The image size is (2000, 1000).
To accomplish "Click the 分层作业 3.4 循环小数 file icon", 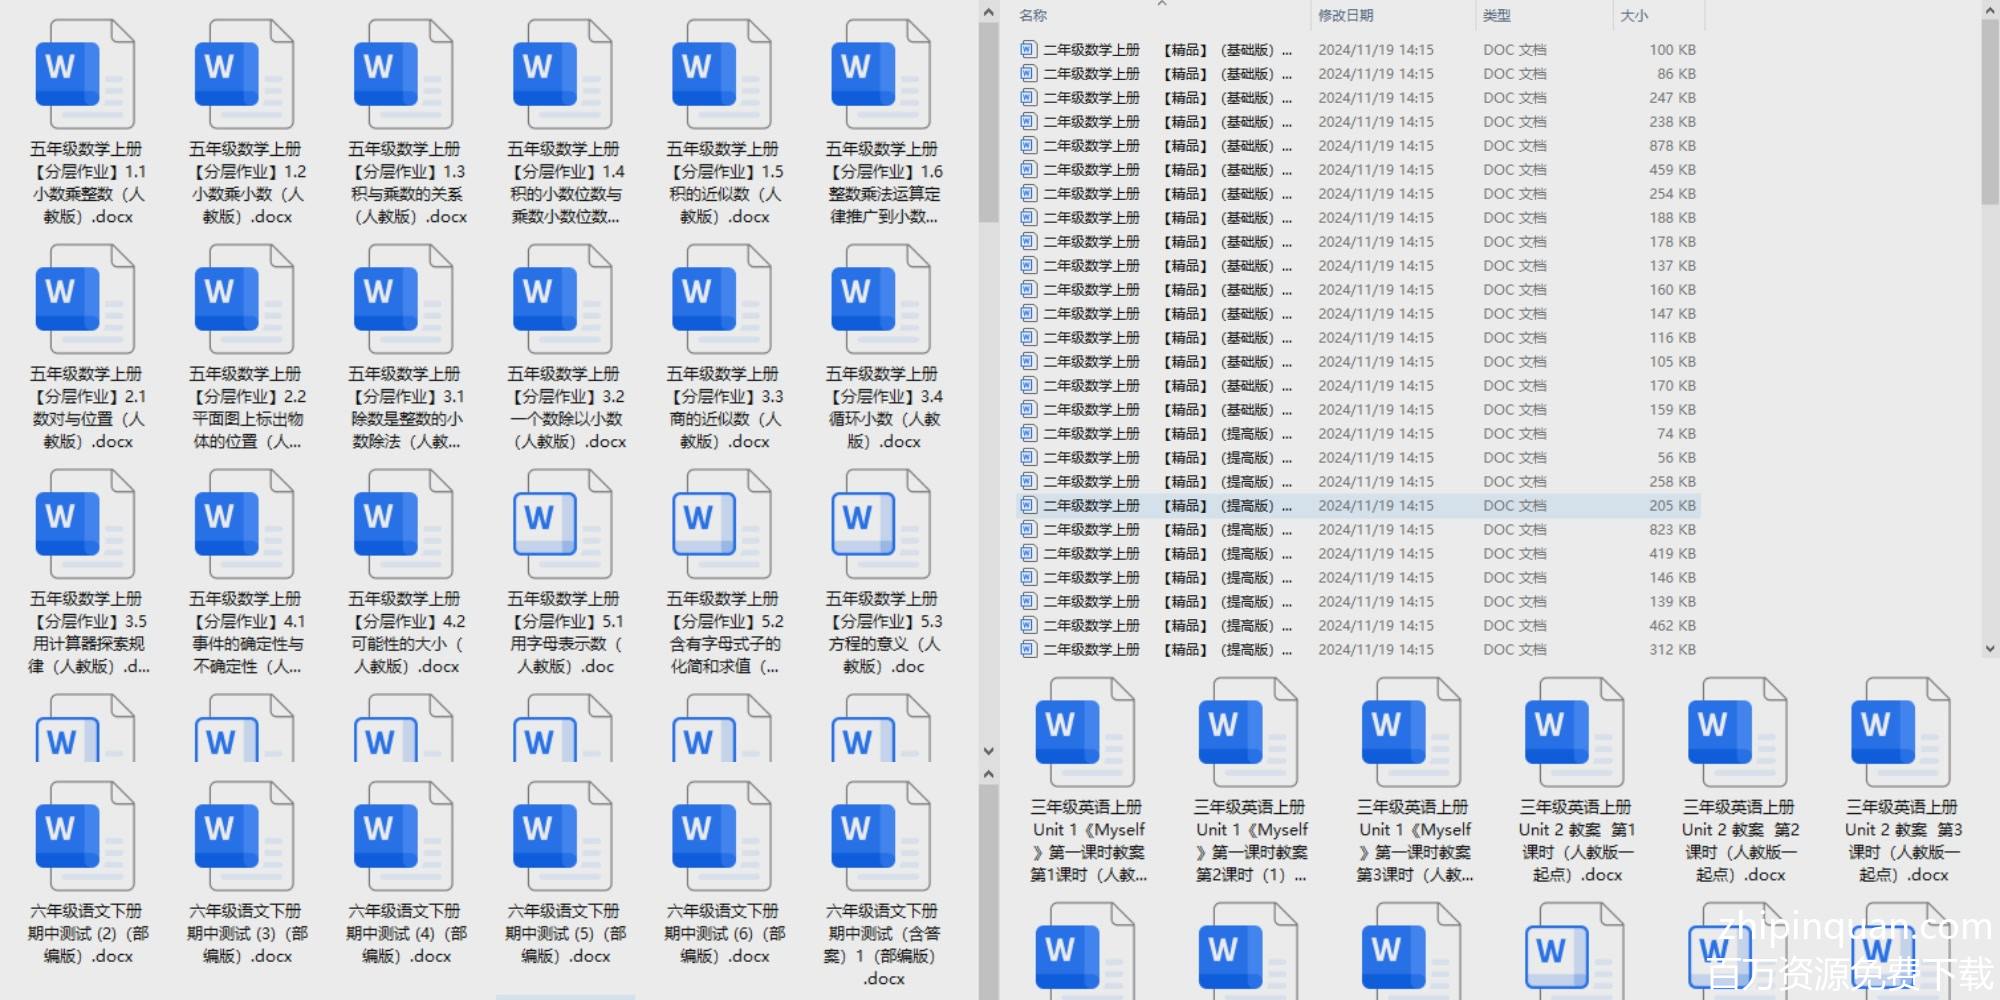I will (880, 301).
